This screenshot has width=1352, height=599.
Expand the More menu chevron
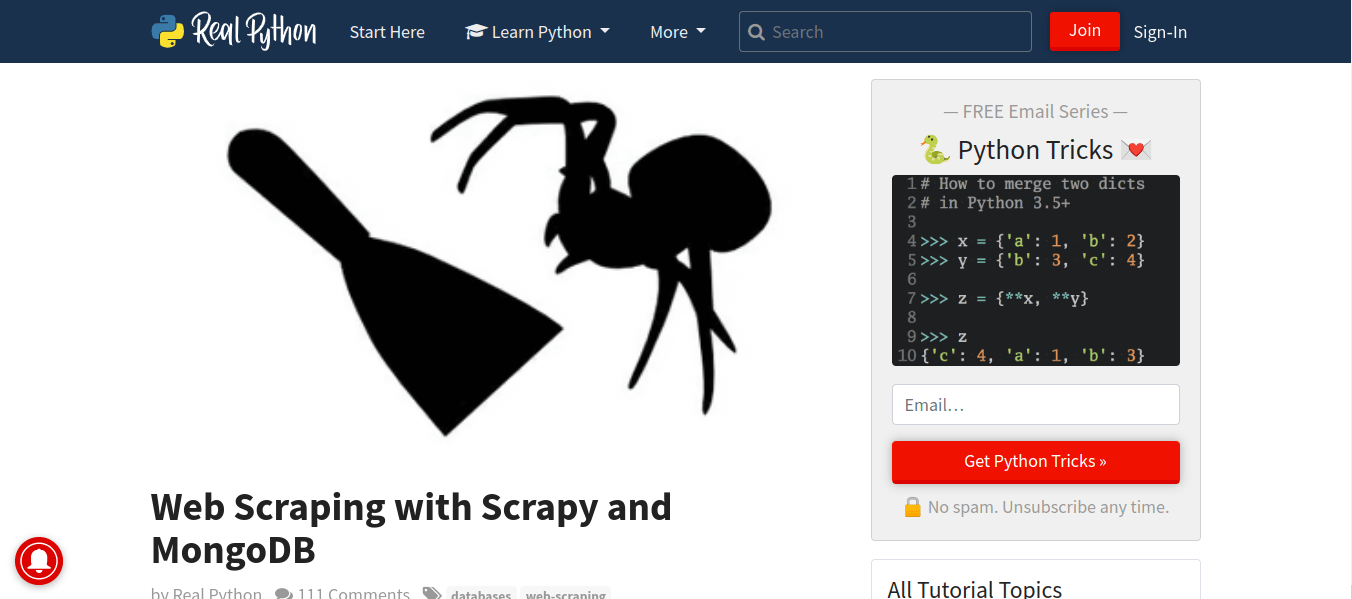click(703, 32)
